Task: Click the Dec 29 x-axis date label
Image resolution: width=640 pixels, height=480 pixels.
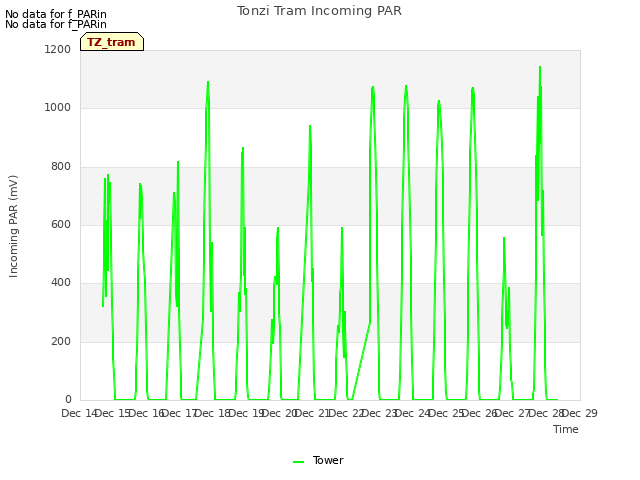Action: point(580,413)
